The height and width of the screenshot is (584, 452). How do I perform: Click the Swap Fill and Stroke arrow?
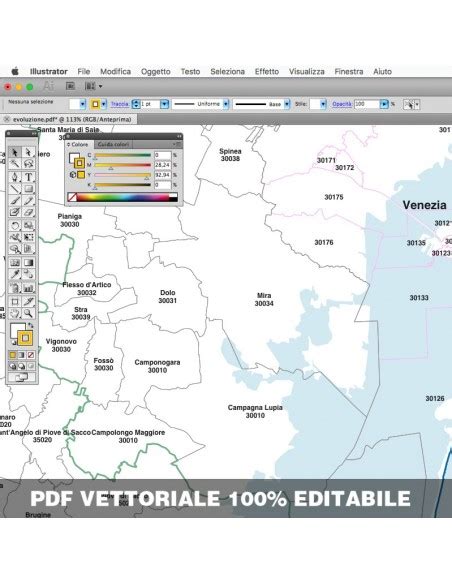31,326
